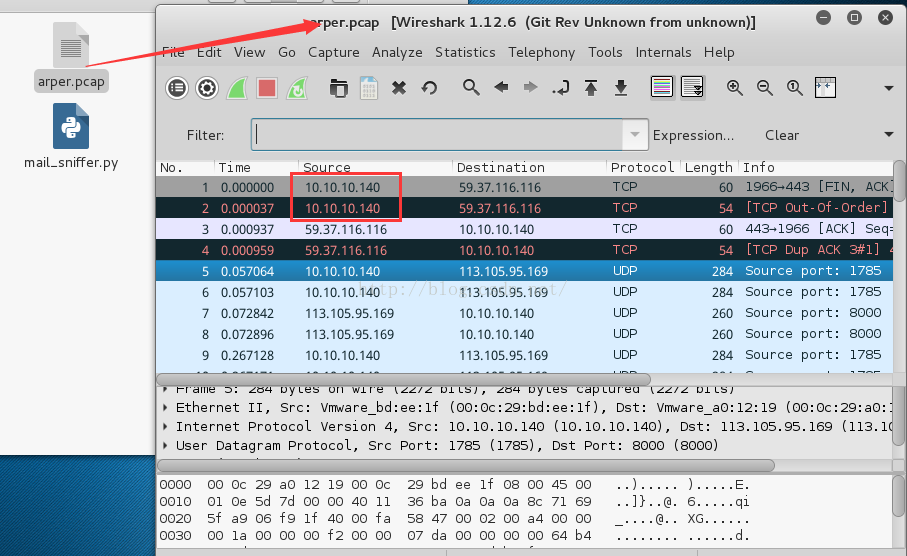The image size is (907, 556).
Task: Open the File menu
Action: click(173, 53)
